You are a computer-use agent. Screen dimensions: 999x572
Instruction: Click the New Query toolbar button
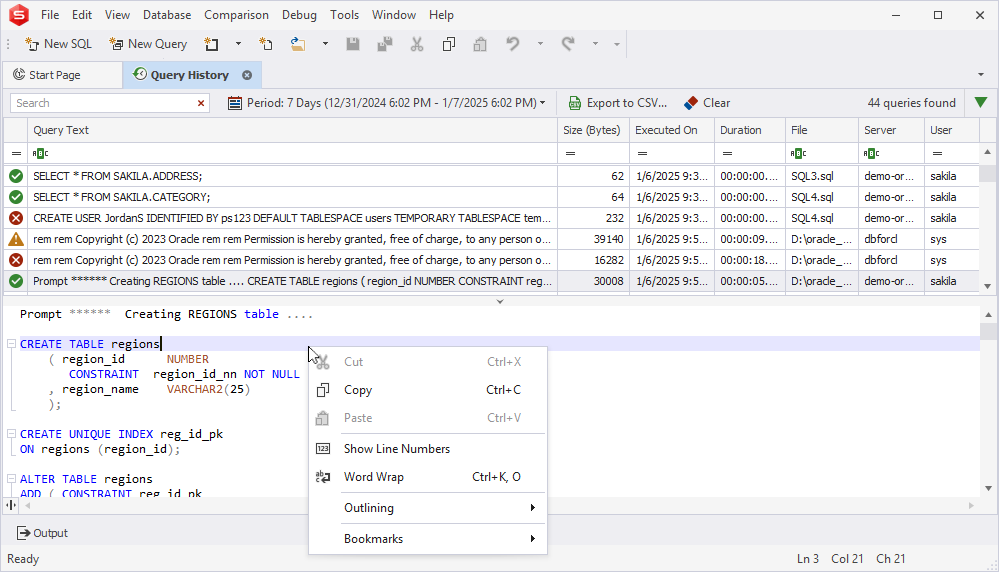click(x=148, y=44)
